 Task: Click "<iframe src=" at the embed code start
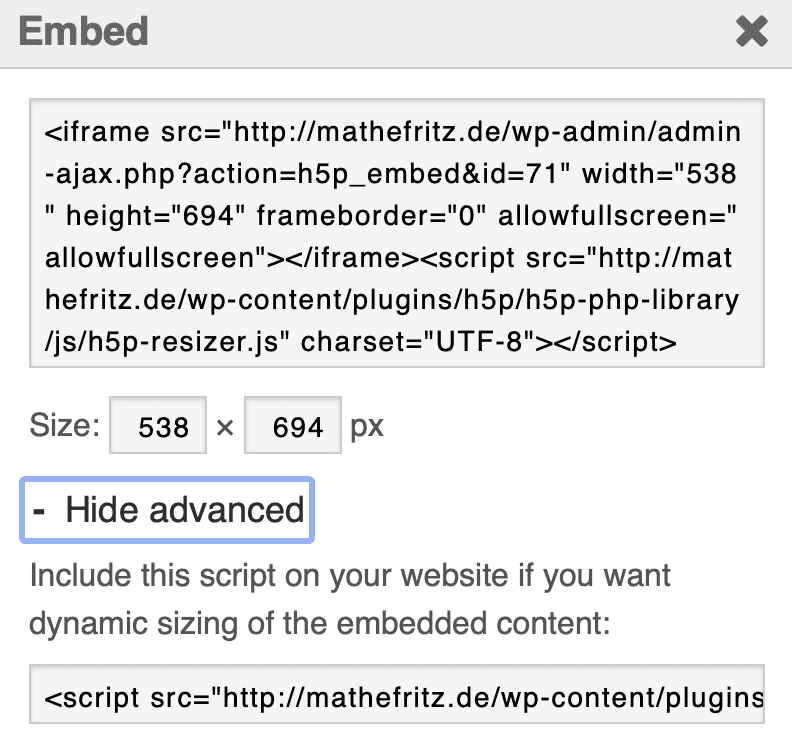click(132, 132)
